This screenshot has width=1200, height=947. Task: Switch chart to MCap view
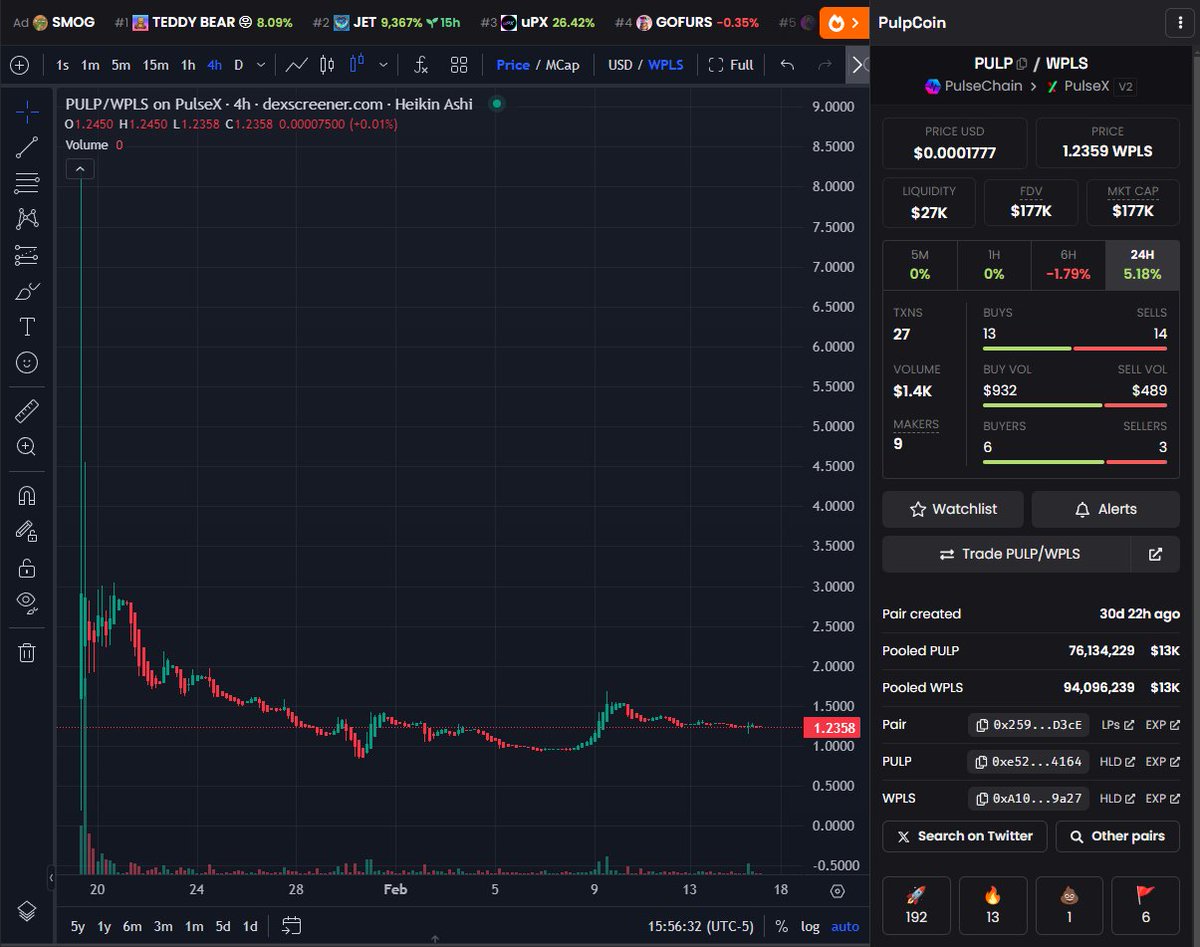[x=562, y=65]
